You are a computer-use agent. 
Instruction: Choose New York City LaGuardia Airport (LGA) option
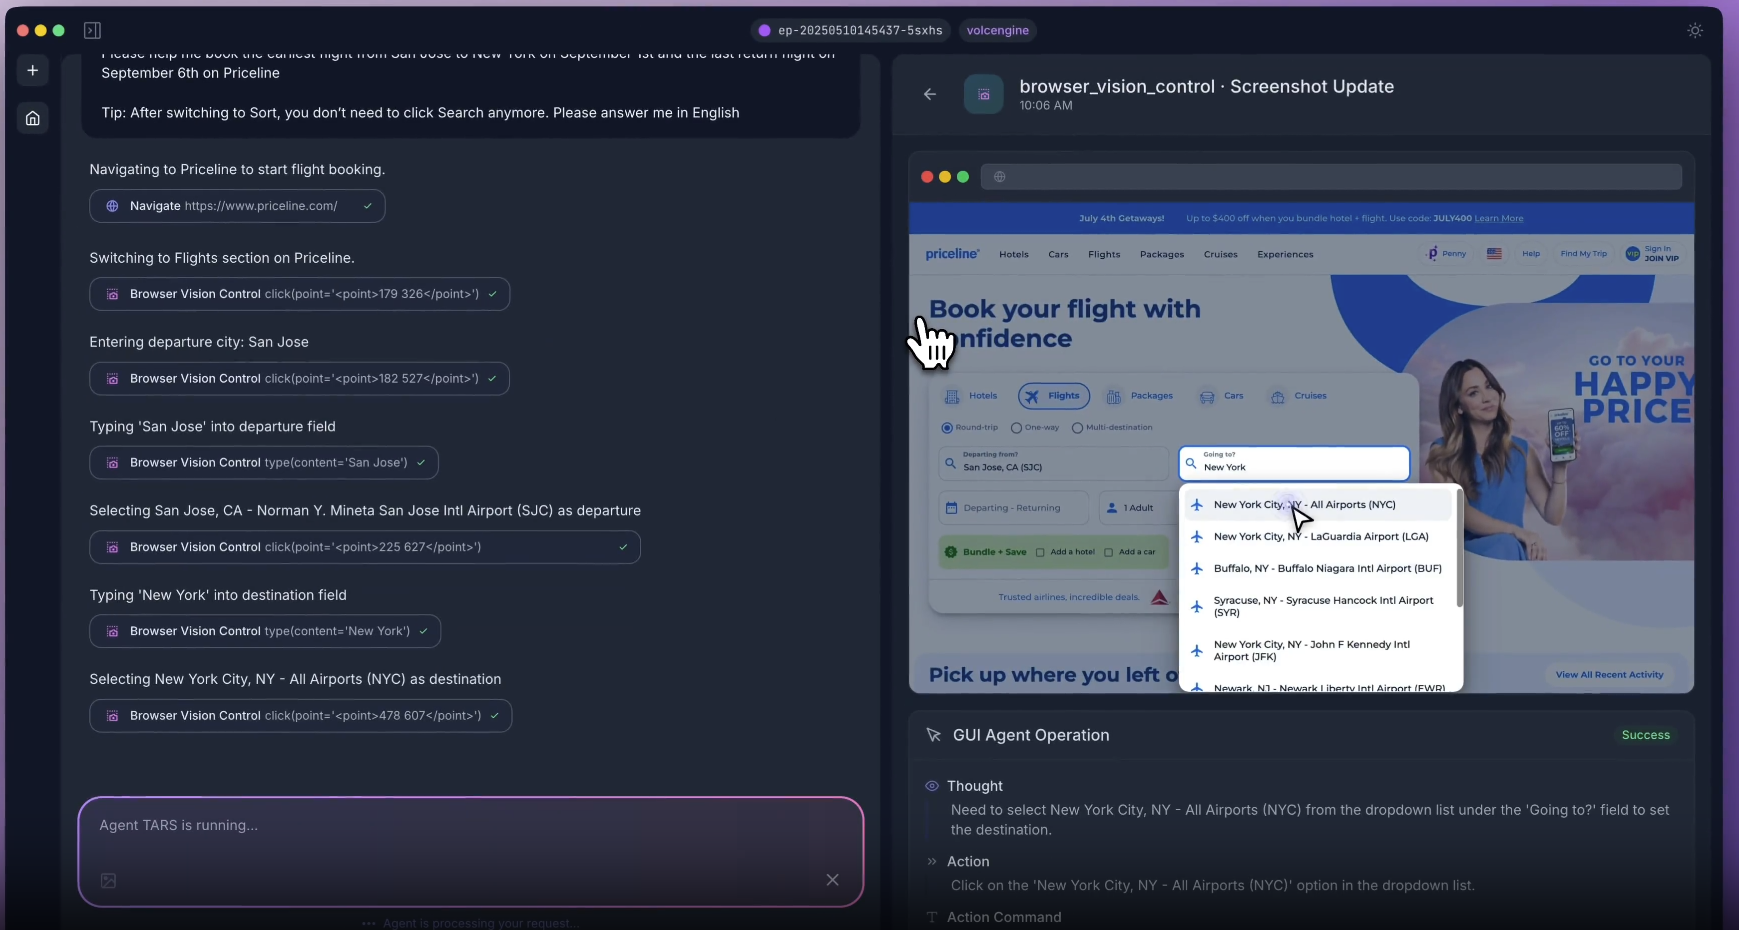click(1320, 537)
